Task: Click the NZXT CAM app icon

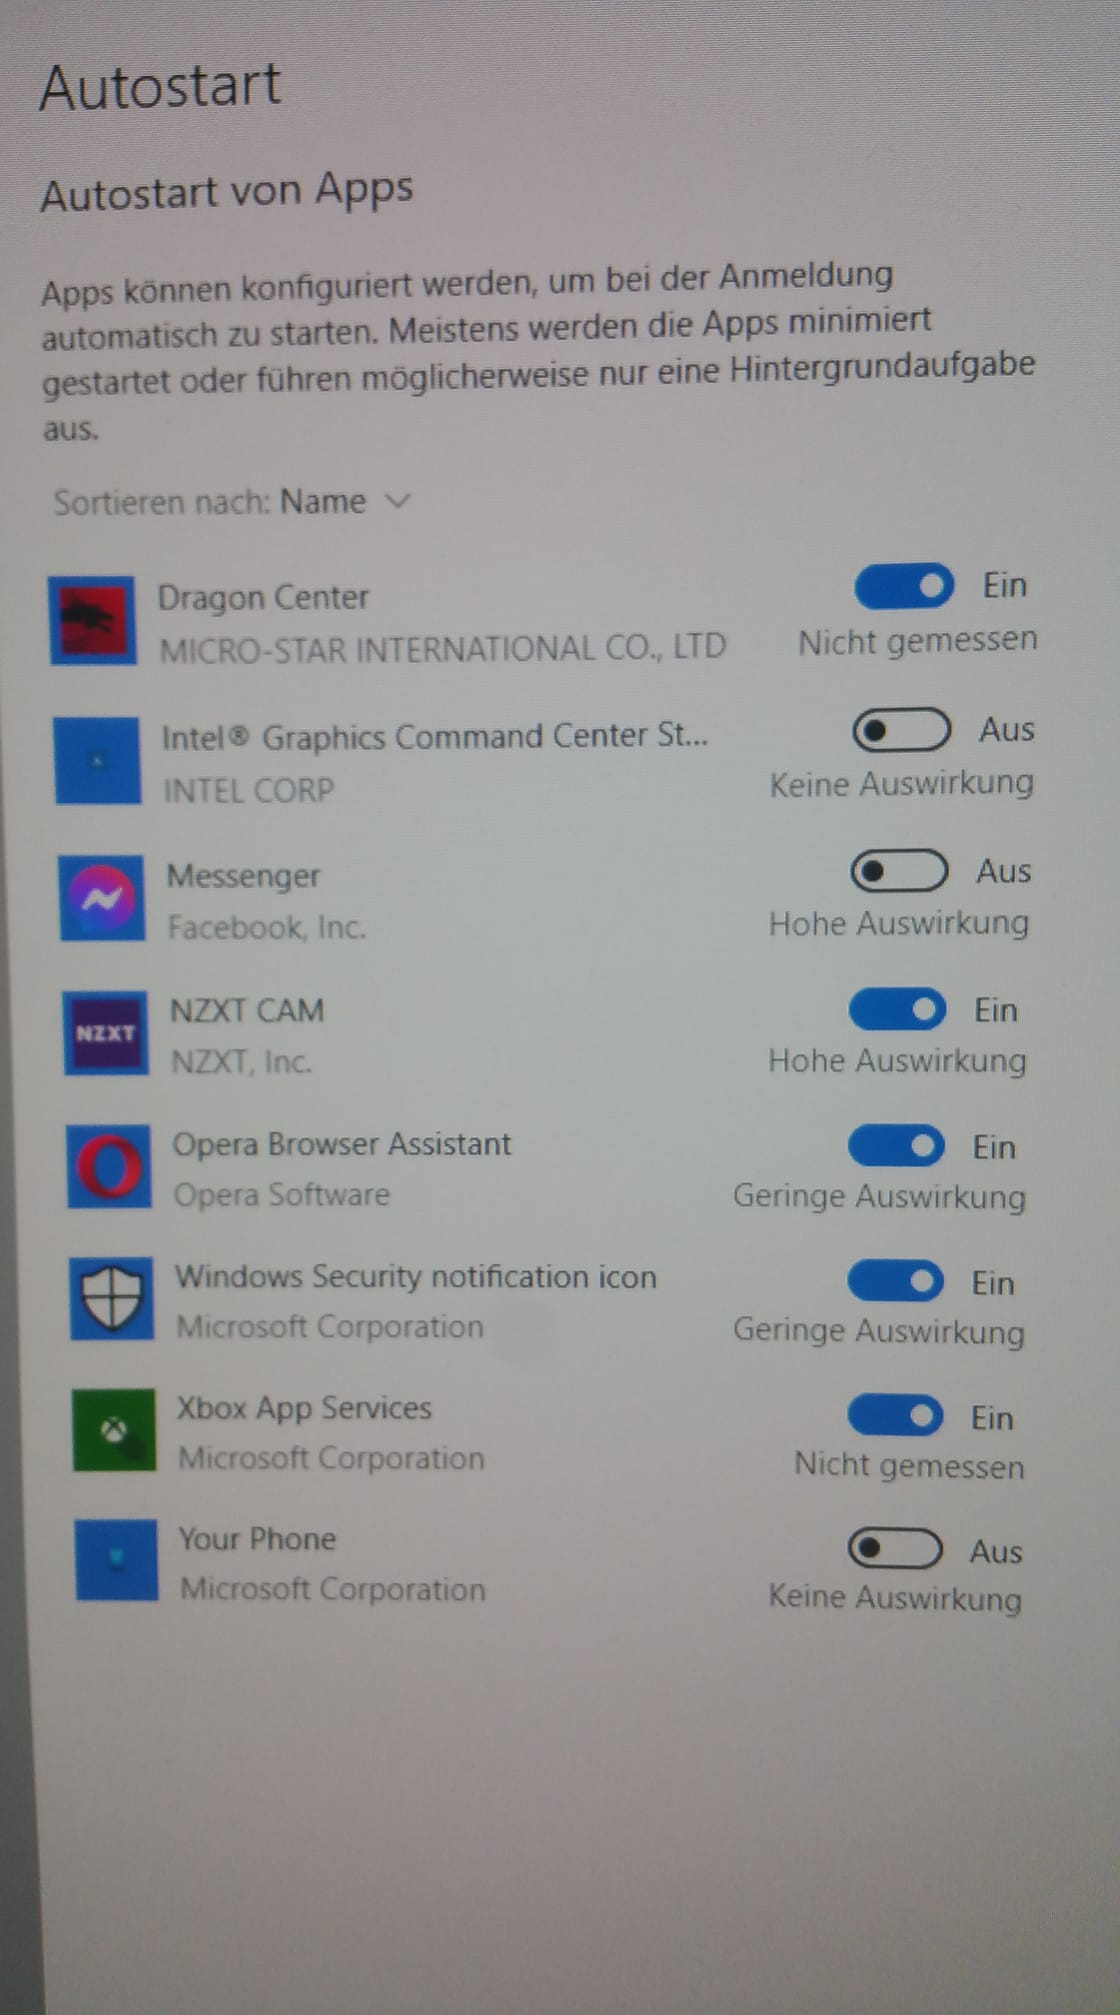Action: coord(105,1033)
